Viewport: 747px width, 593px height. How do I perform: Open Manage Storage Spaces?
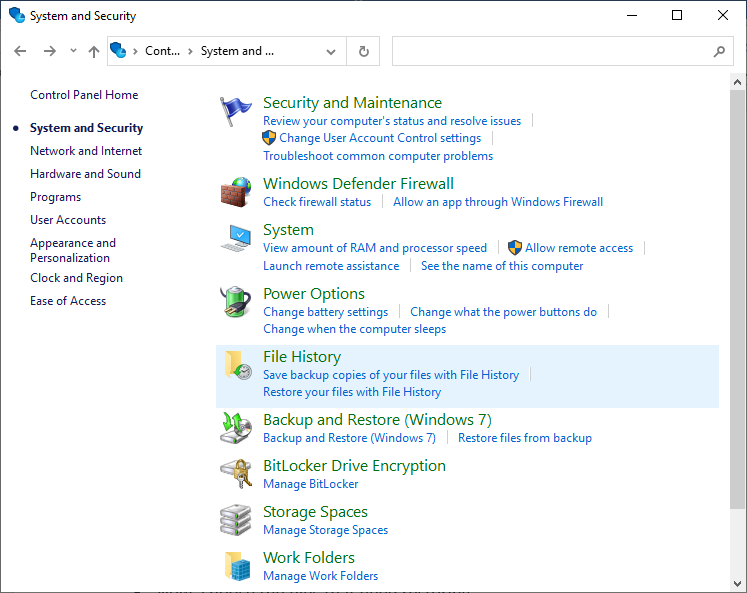[x=326, y=530]
